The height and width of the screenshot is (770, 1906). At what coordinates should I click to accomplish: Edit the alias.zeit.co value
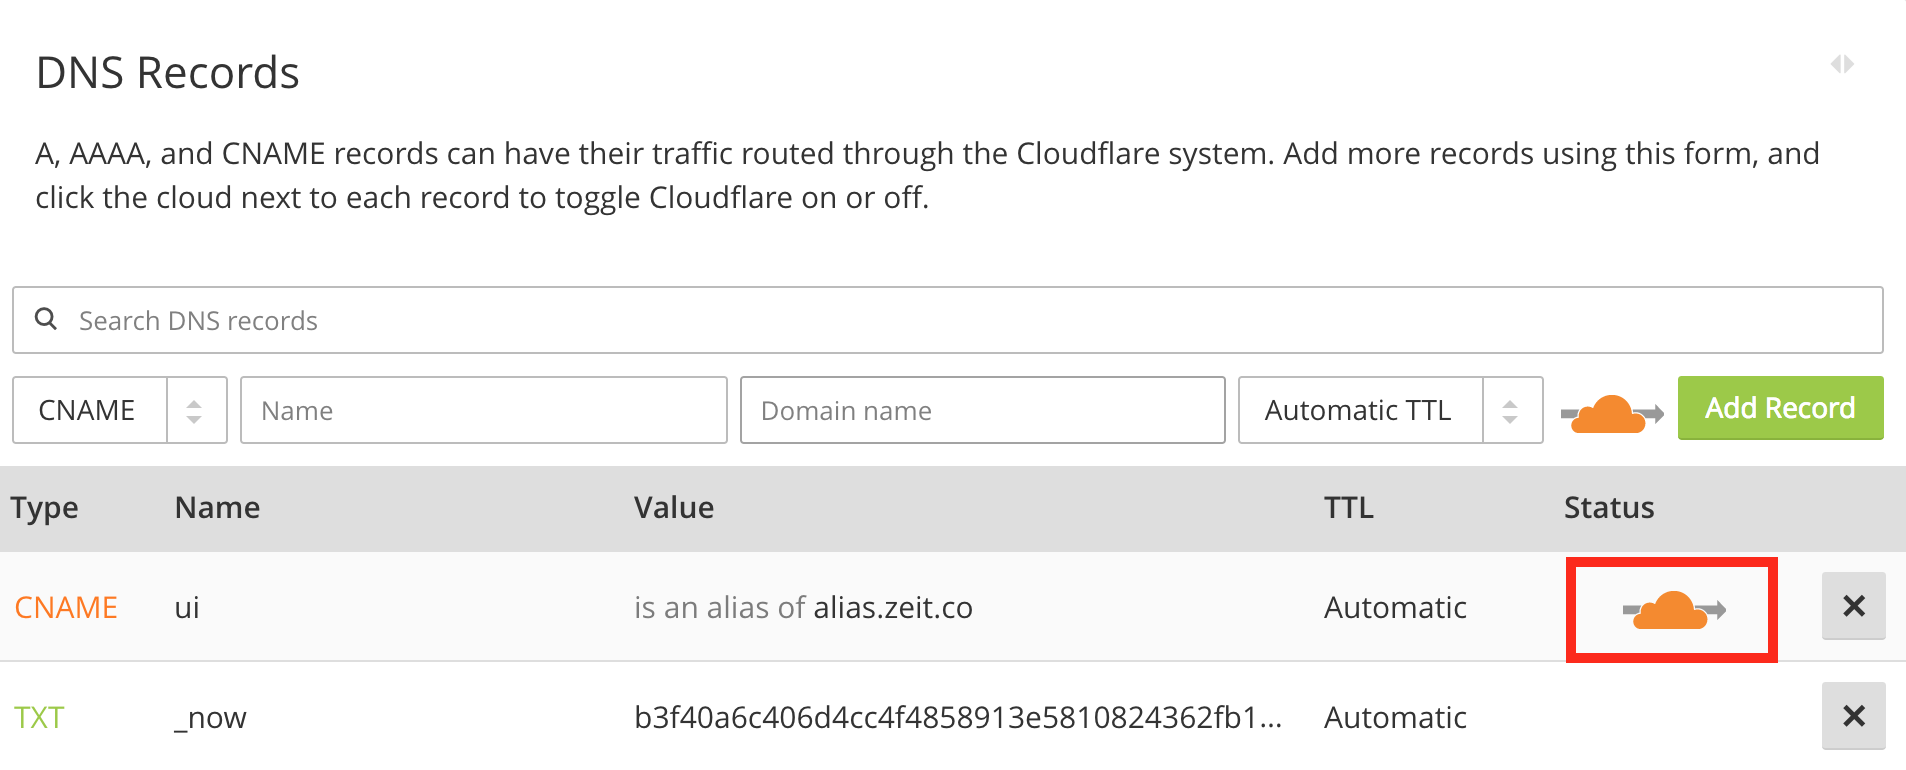click(x=893, y=608)
